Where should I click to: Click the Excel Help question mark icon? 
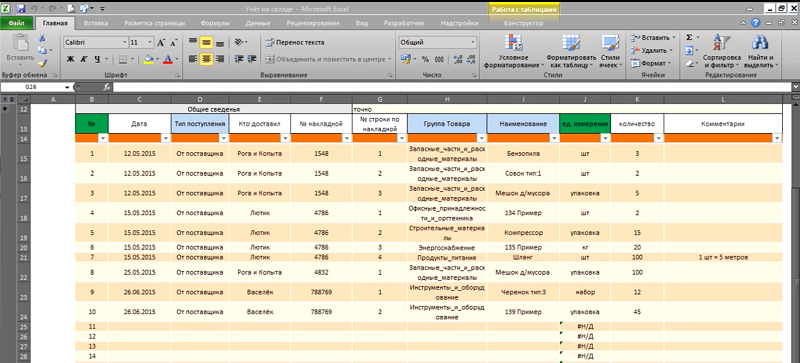click(756, 23)
